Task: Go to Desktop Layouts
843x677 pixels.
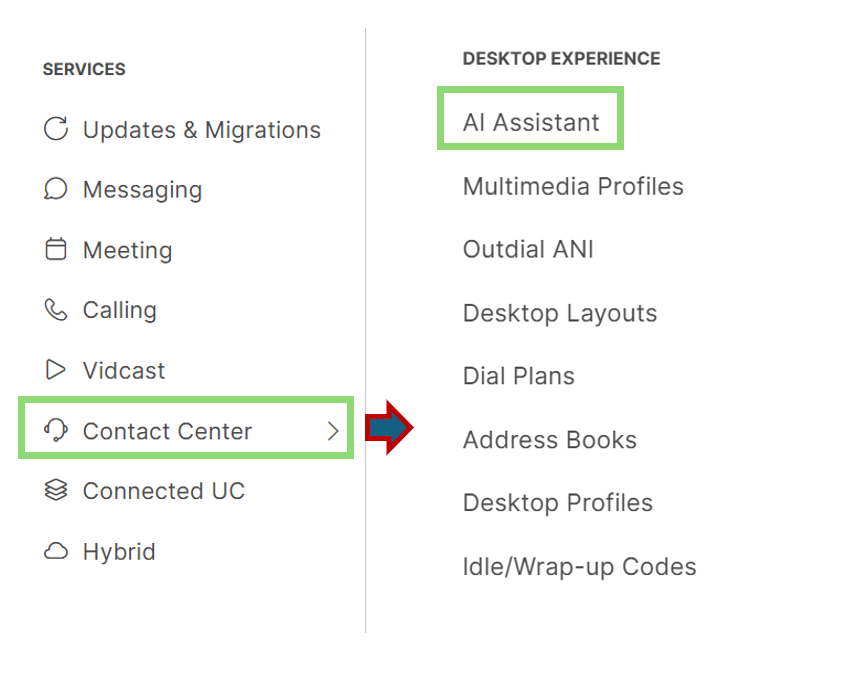Action: [x=560, y=313]
